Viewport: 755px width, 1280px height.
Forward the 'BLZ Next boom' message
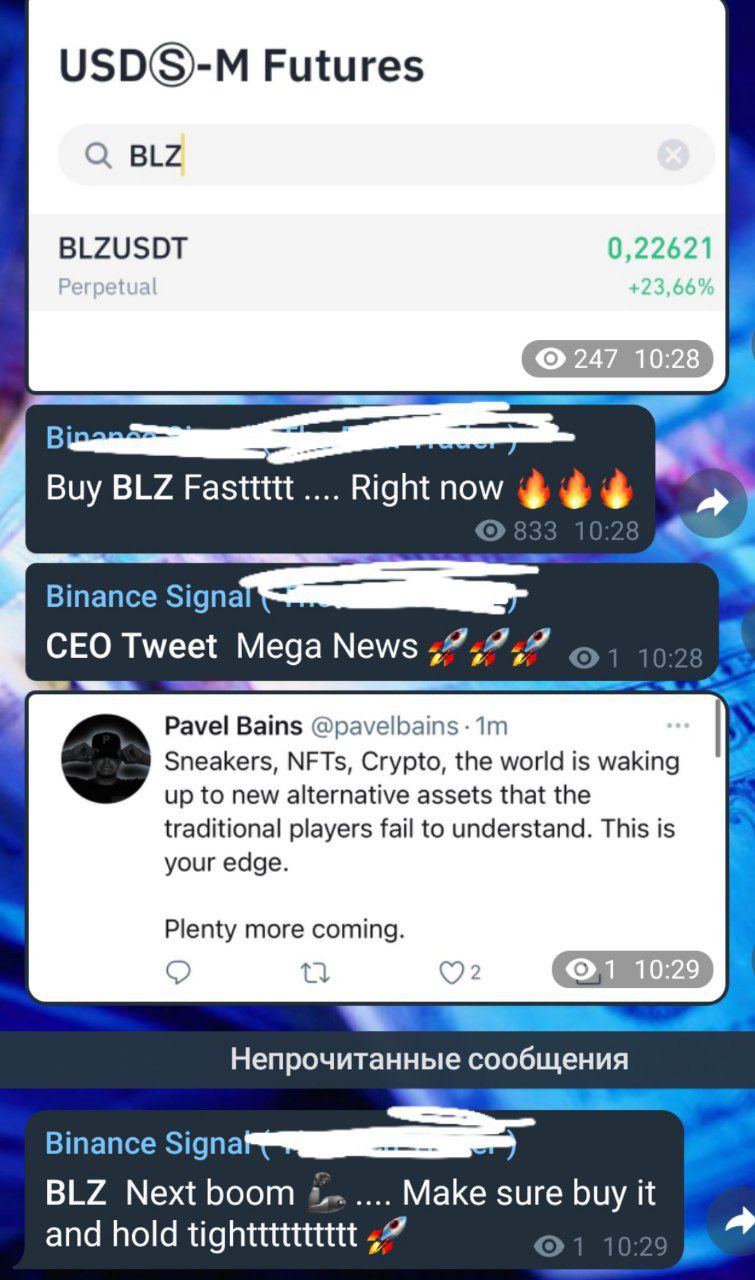tap(735, 1222)
